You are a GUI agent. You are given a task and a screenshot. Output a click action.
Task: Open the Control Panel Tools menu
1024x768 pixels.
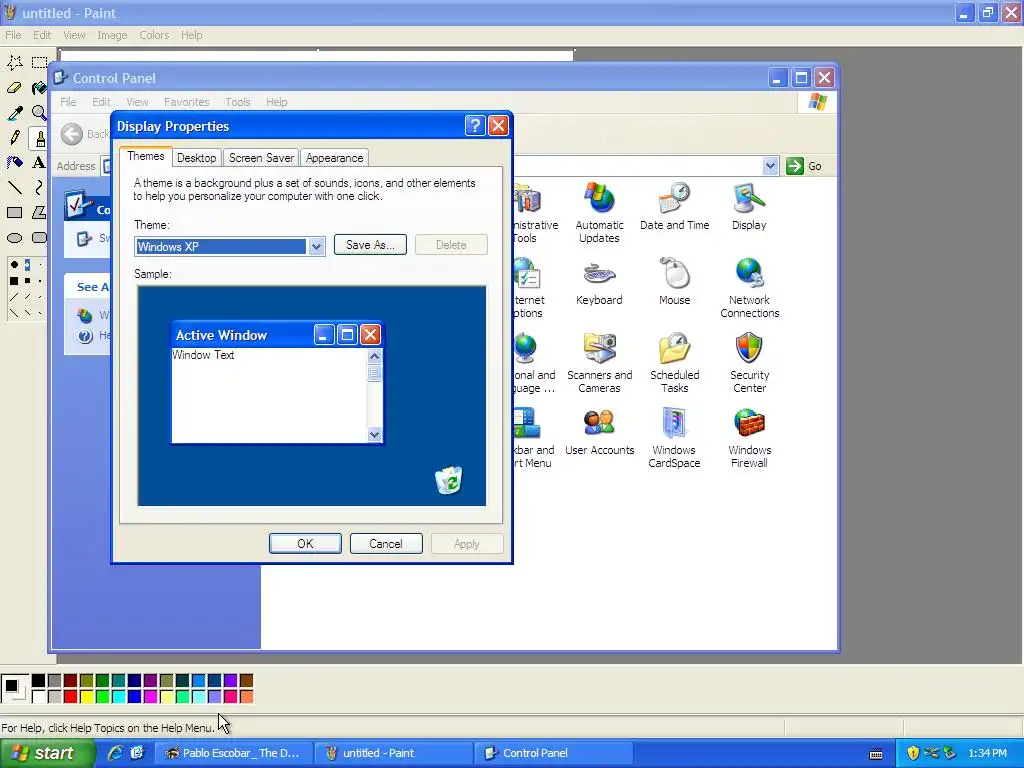(238, 102)
